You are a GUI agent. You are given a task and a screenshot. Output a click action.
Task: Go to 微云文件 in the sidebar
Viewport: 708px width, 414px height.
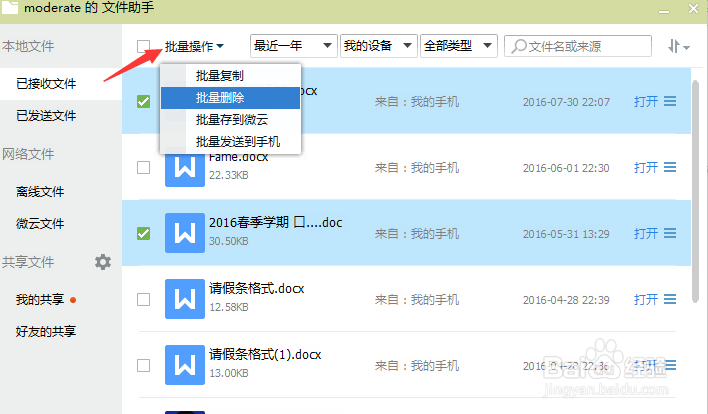click(x=40, y=223)
